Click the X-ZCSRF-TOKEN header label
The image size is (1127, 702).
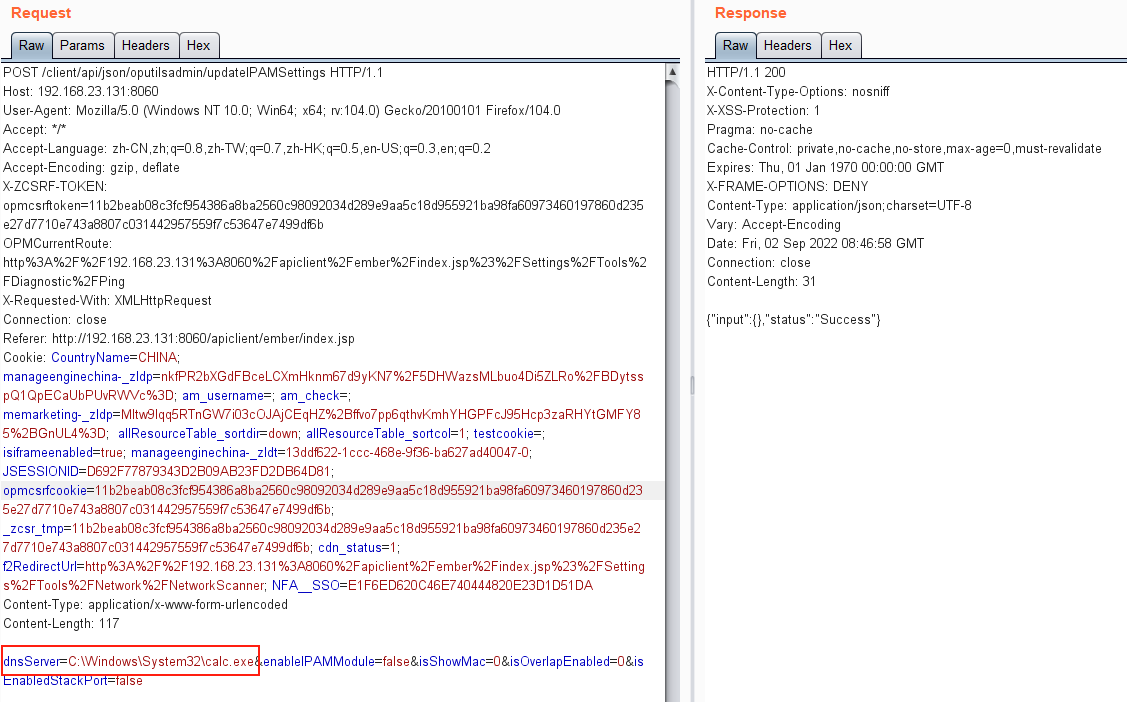(55, 187)
